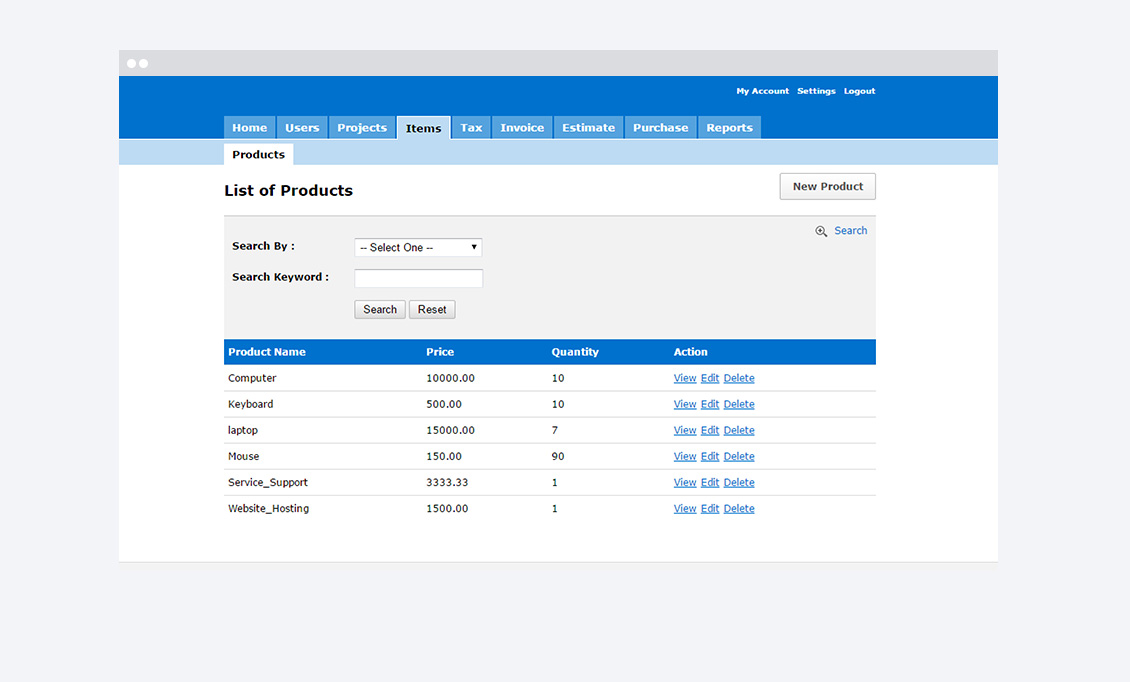View the Computer product details
The height and width of the screenshot is (682, 1130).
pos(685,378)
